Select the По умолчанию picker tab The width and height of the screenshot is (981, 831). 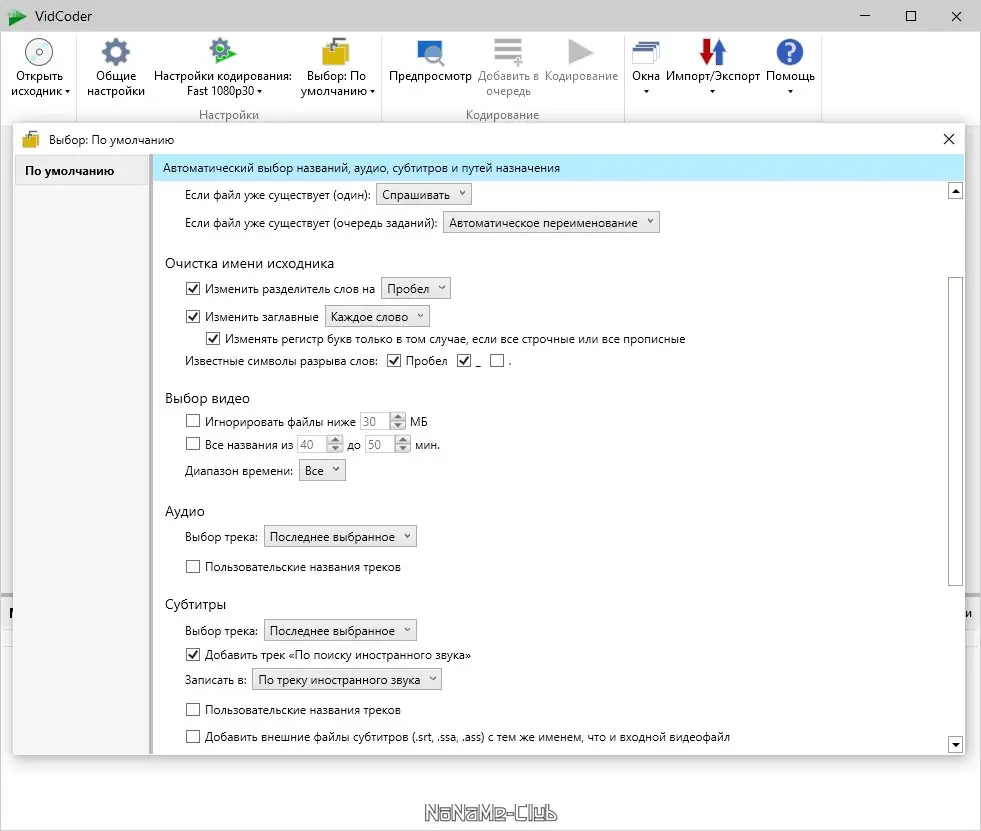click(x=81, y=171)
